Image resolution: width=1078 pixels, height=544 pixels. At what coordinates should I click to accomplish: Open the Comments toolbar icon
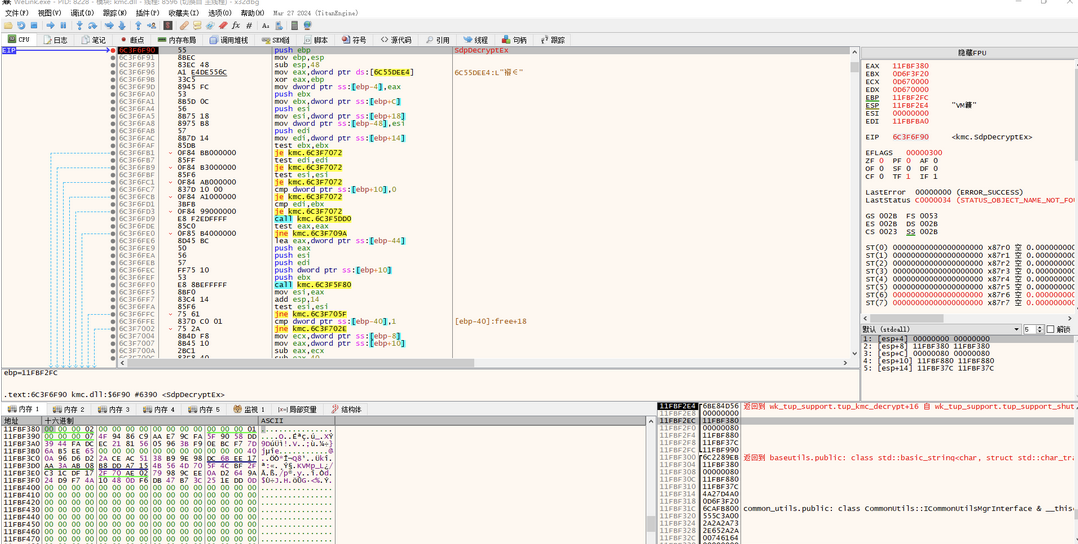coord(197,25)
